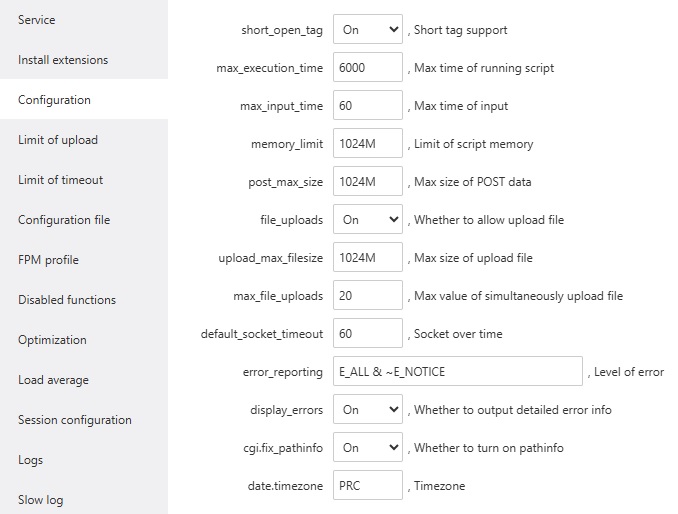
Task: Open the FPM profile tab
Action: point(48,260)
